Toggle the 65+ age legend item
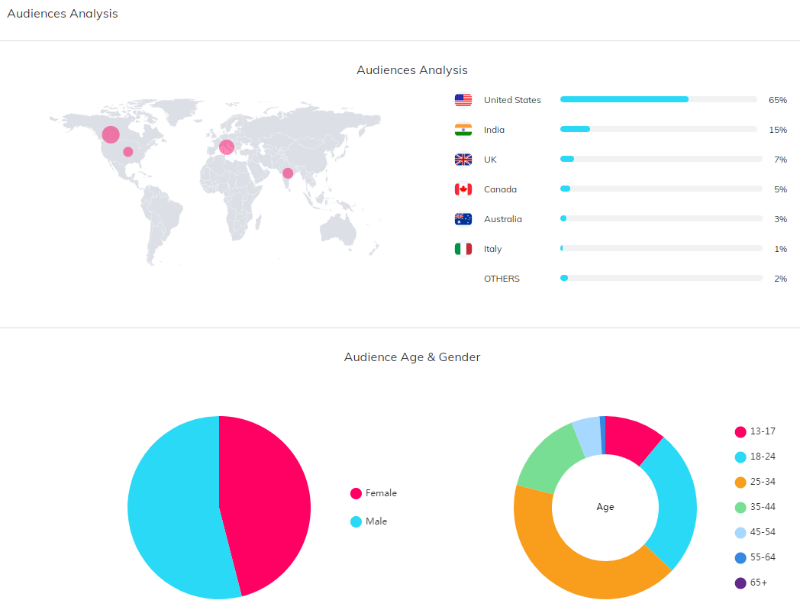The height and width of the screenshot is (610, 800). pyautogui.click(x=755, y=583)
